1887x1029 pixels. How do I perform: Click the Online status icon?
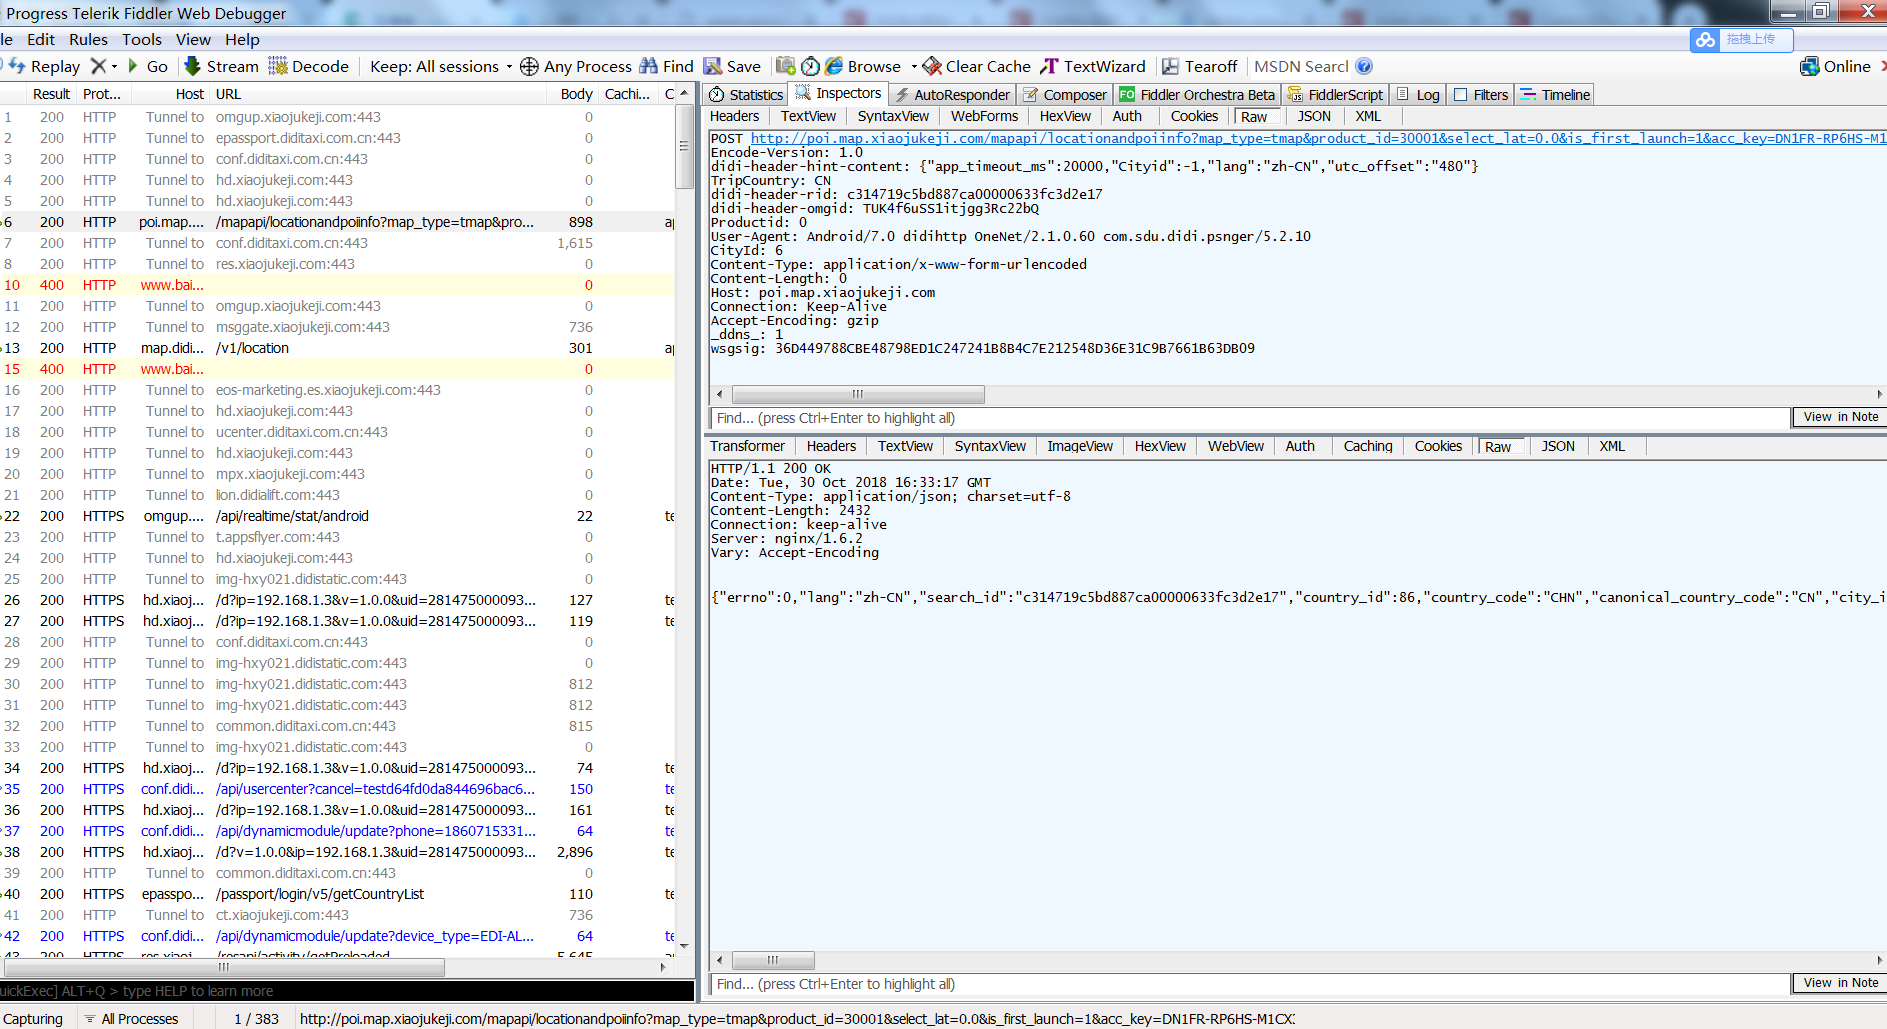tap(1809, 66)
